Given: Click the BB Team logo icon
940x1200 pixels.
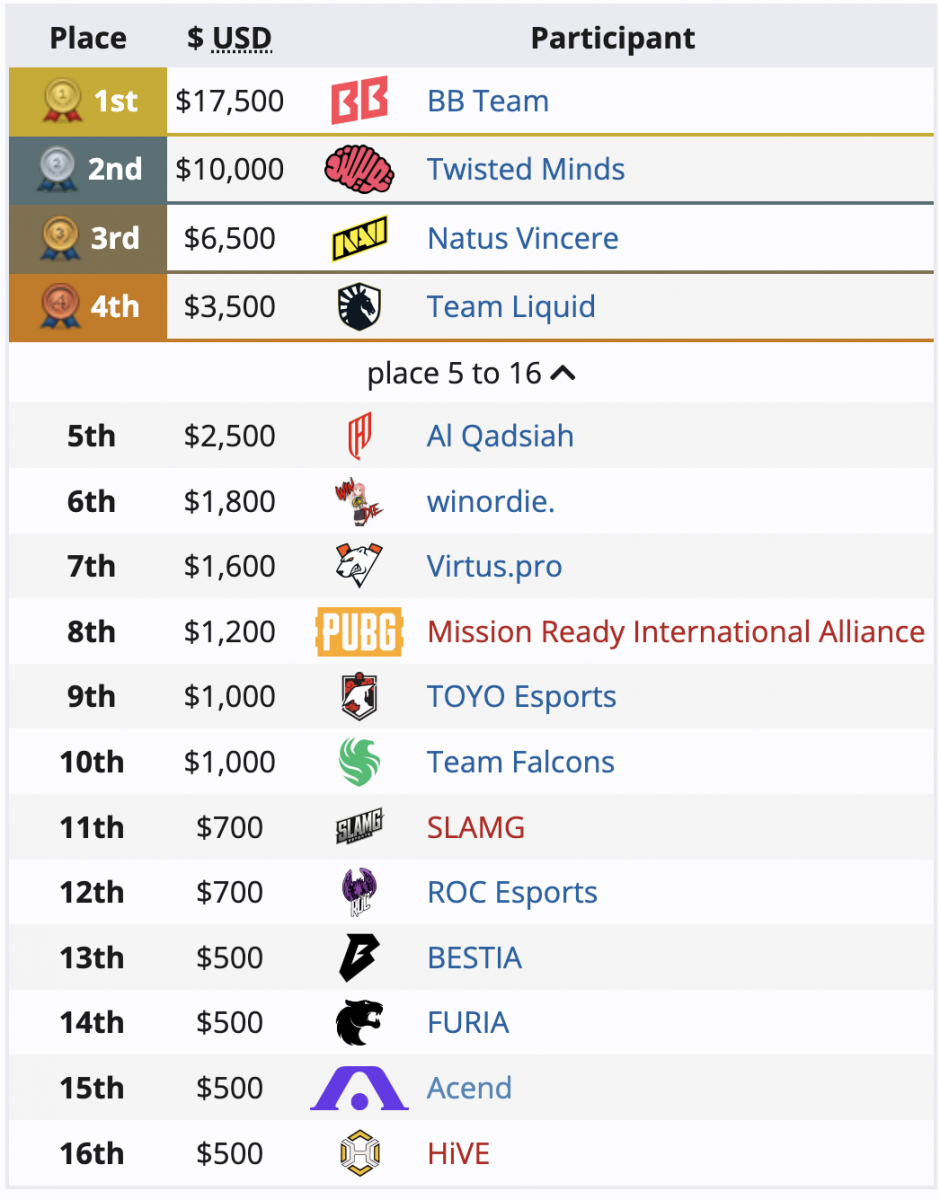Looking at the screenshot, I should pyautogui.click(x=359, y=101).
